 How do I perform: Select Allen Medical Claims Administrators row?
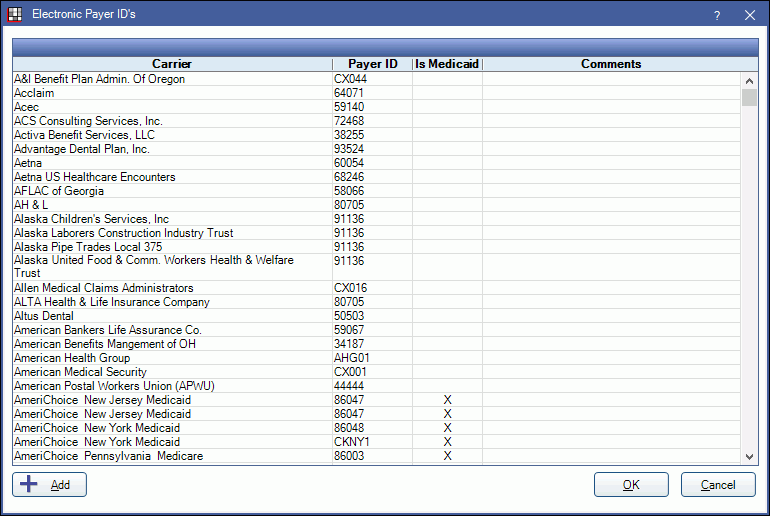[377, 288]
